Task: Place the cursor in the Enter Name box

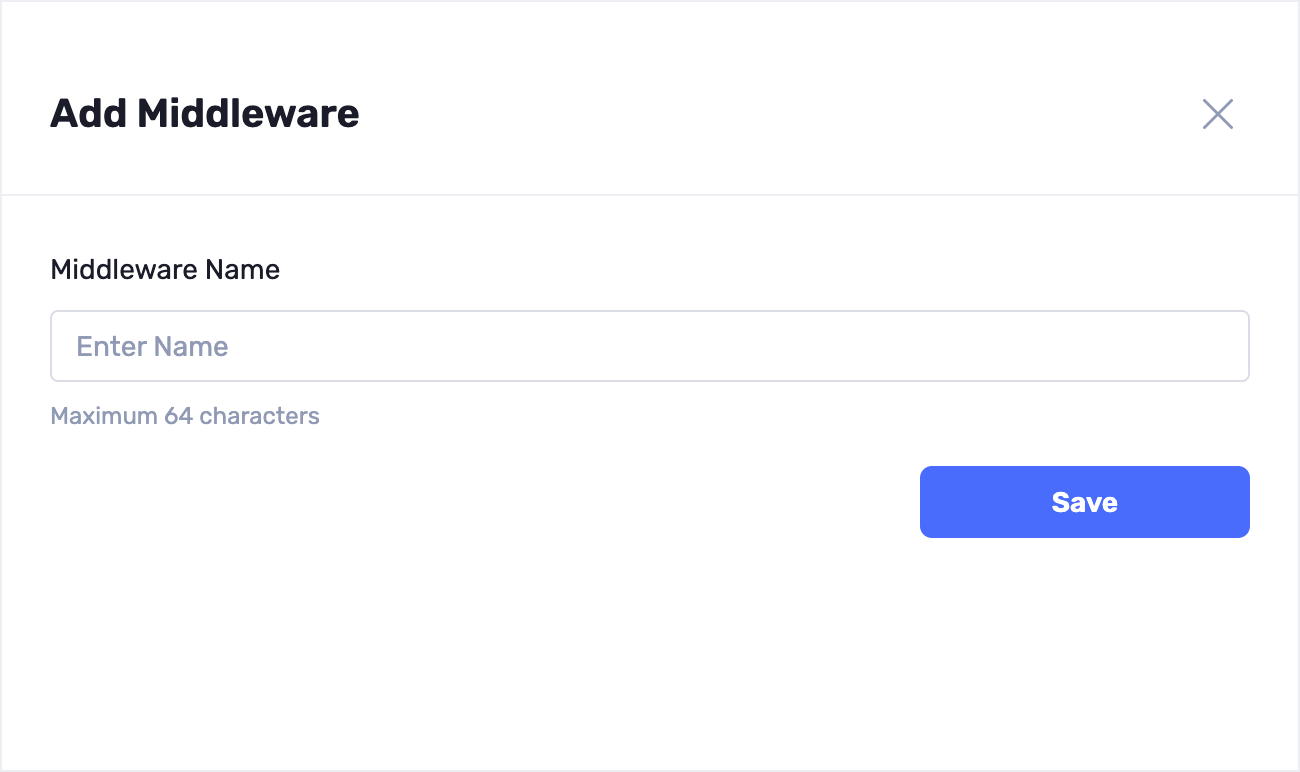Action: pyautogui.click(x=650, y=346)
